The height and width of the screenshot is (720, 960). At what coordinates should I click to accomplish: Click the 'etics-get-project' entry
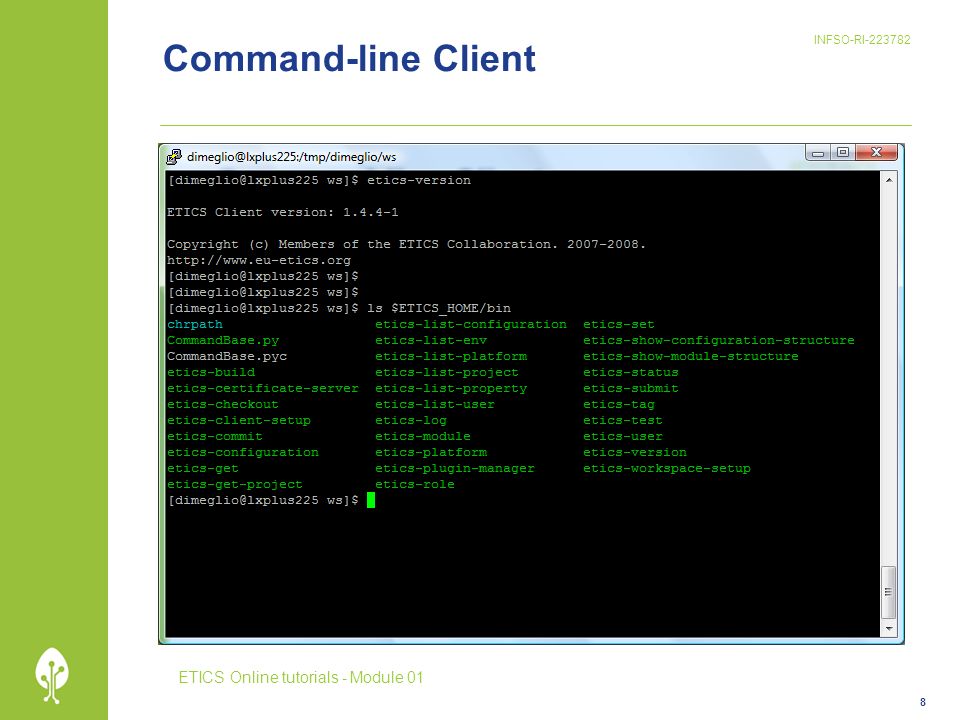click(x=234, y=484)
